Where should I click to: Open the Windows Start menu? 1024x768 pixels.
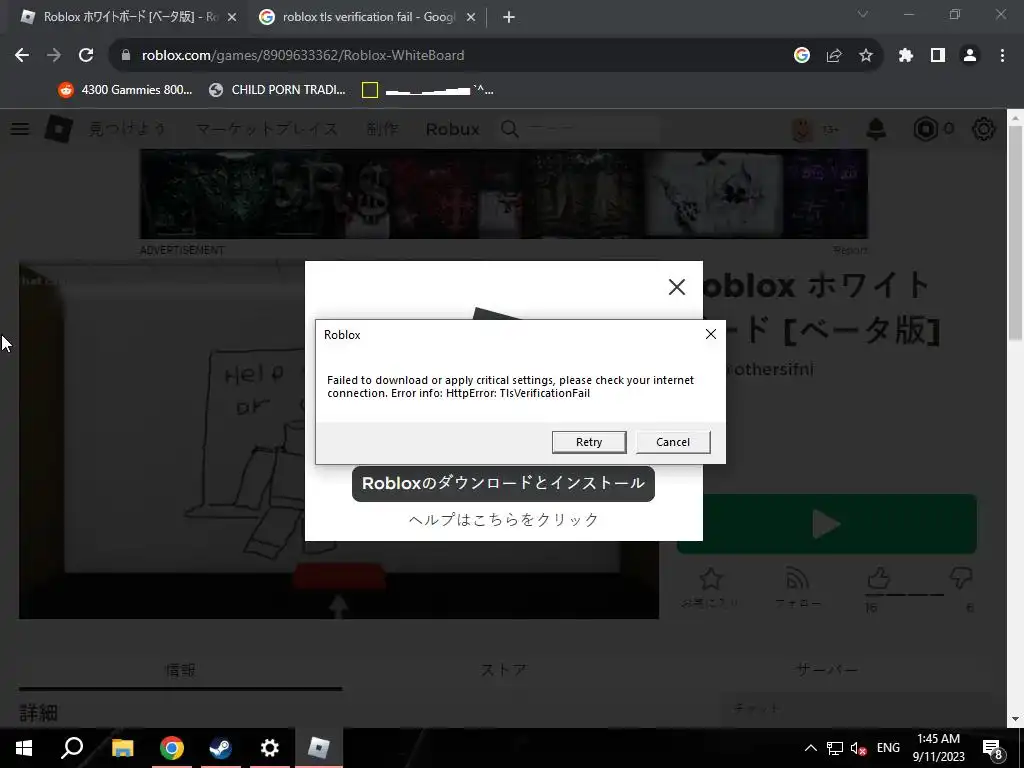click(24, 748)
